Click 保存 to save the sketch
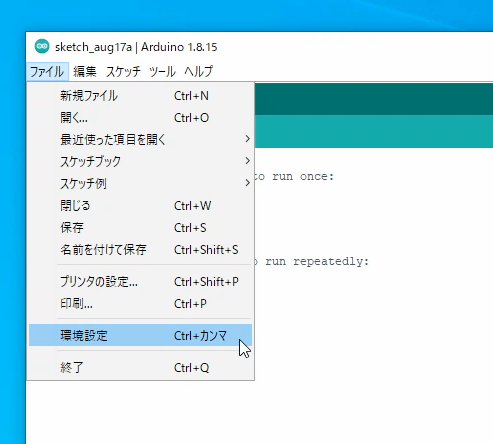The width and height of the screenshot is (493, 444). pos(140,228)
